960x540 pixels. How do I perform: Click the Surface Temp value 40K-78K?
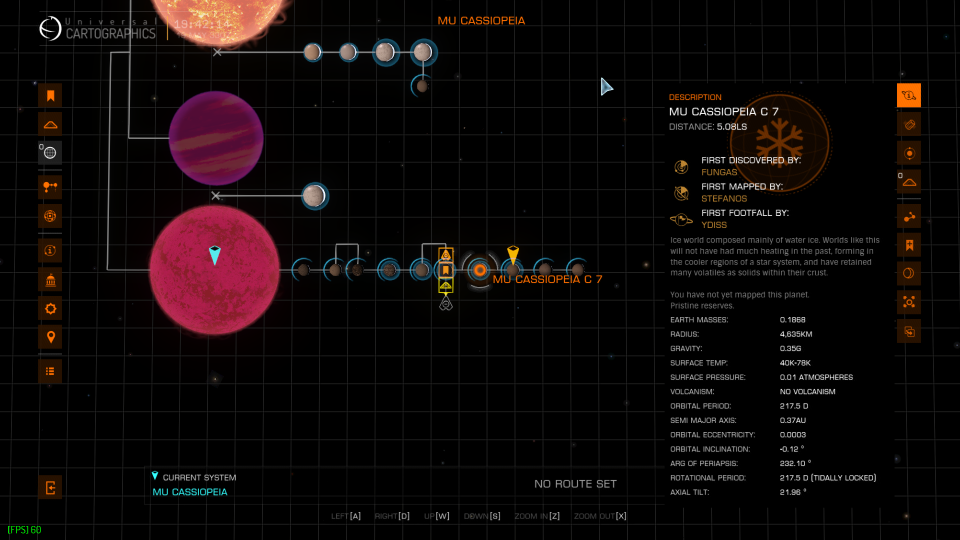pyautogui.click(x=795, y=363)
